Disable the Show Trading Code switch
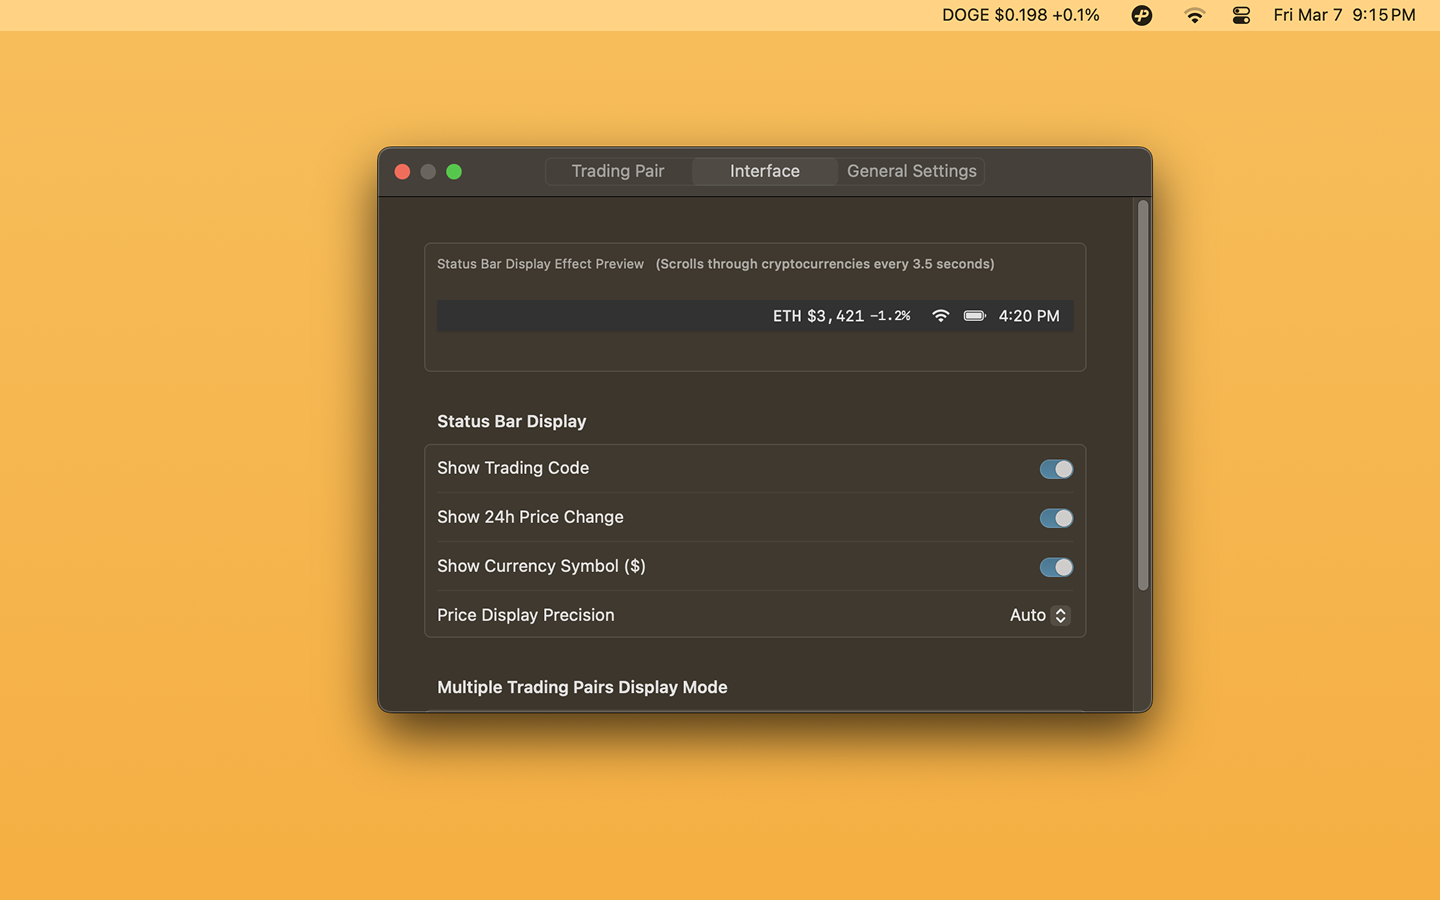Viewport: 1440px width, 900px height. tap(1056, 469)
